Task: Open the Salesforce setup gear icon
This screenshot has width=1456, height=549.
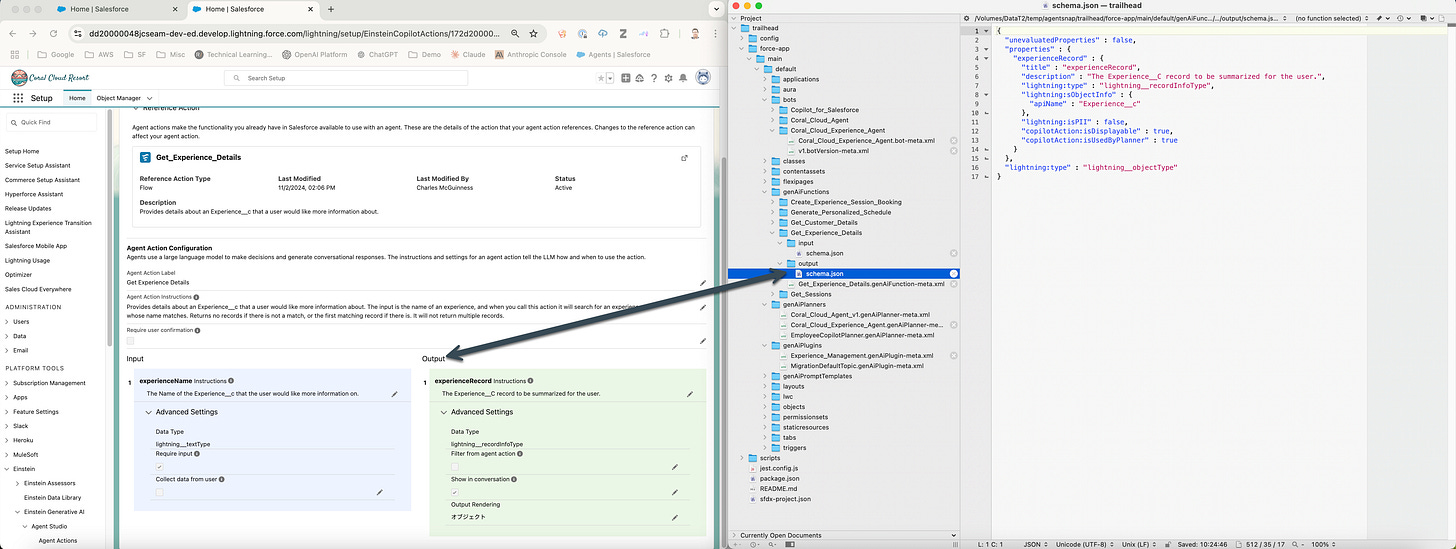Action: coord(669,78)
